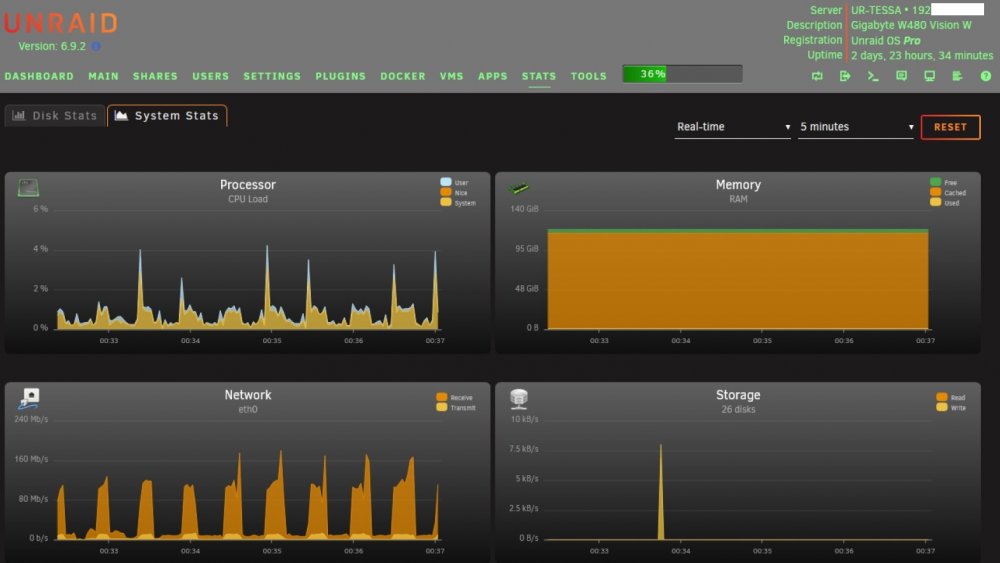This screenshot has height=563, width=1000.
Task: Open the web Terminal icon
Action: pos(873,76)
